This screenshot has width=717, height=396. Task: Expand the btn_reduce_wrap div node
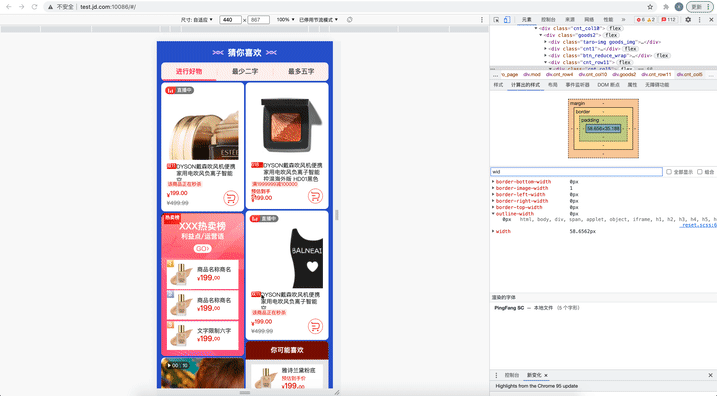coord(546,55)
